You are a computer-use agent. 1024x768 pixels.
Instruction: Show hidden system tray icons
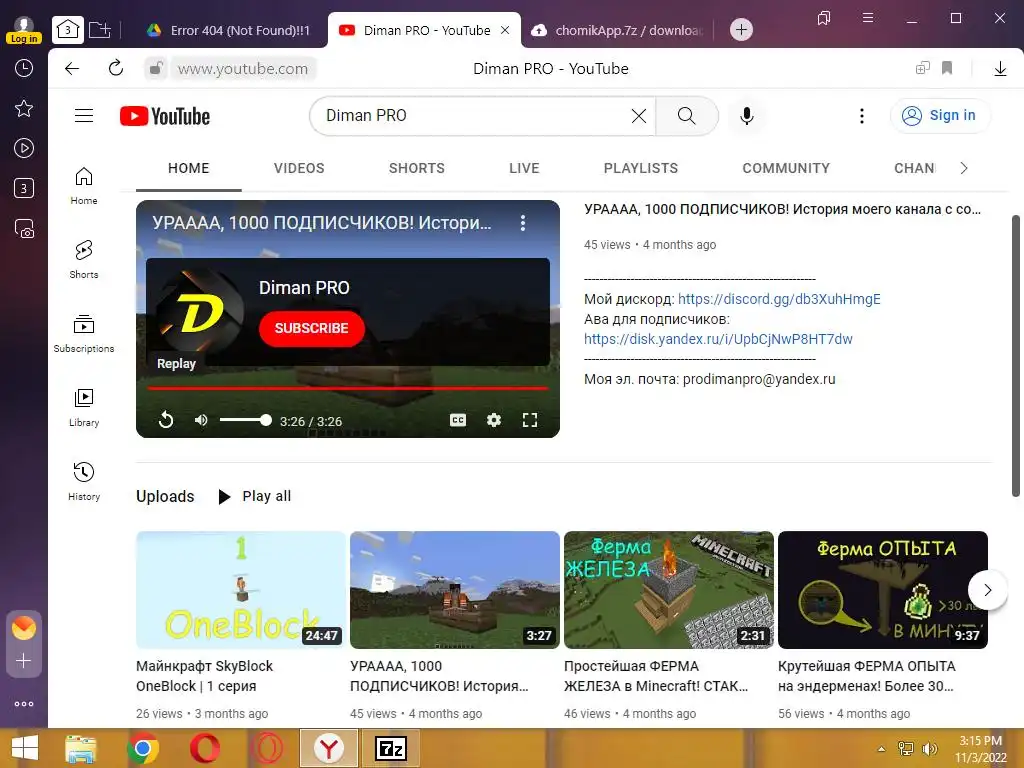click(x=881, y=749)
